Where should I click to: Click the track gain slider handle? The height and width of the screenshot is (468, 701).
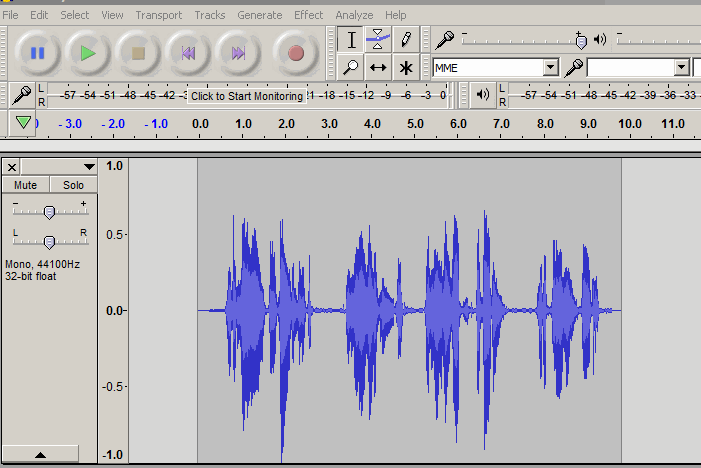(49, 212)
